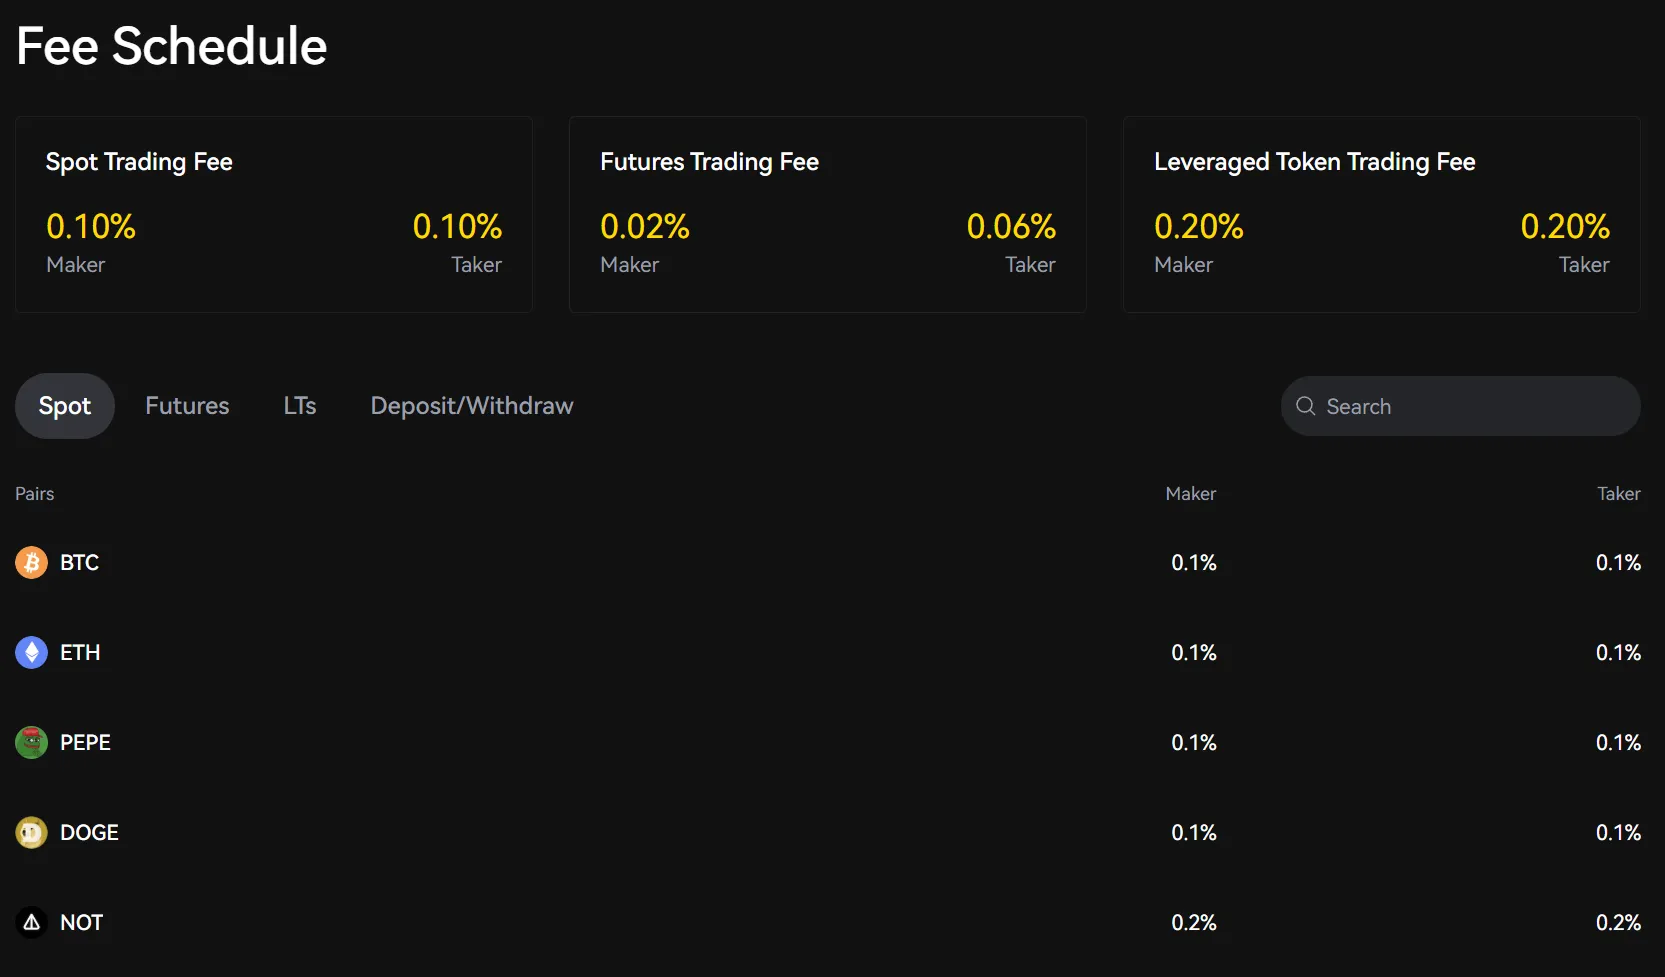Screen dimensions: 1665x977
Task: Switch to the Futures tab
Action: click(187, 406)
